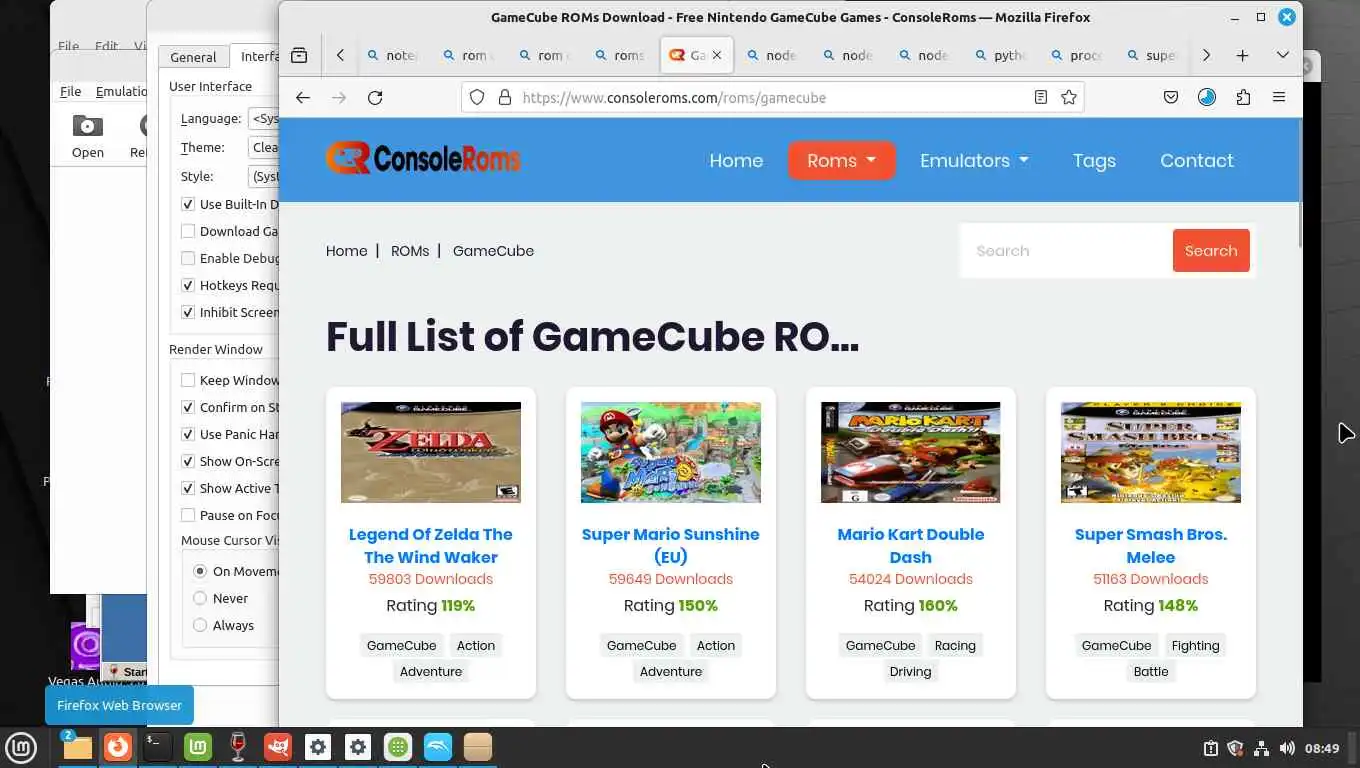Viewport: 1360px width, 768px height.
Task: Toggle Hotkeys Require focus checkbox
Action: 188,285
